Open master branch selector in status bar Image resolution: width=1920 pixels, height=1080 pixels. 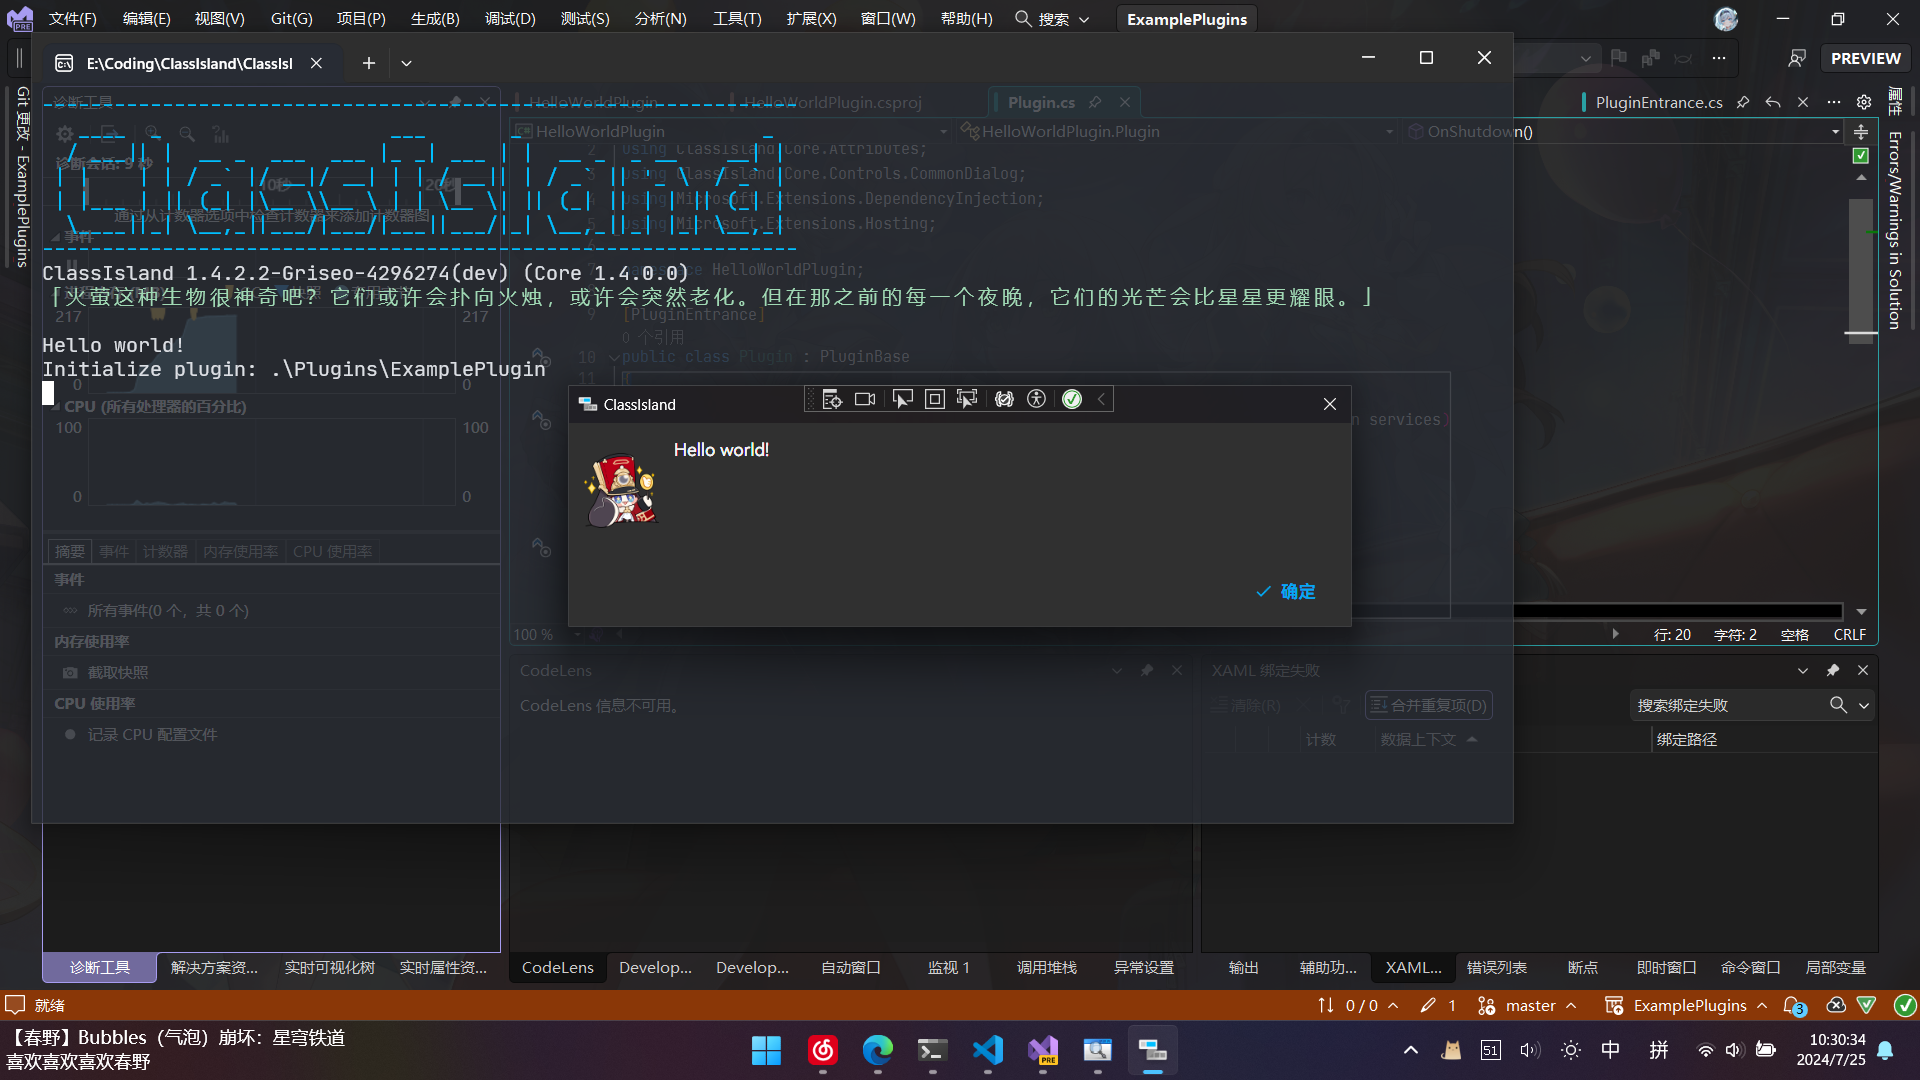pyautogui.click(x=1530, y=1005)
